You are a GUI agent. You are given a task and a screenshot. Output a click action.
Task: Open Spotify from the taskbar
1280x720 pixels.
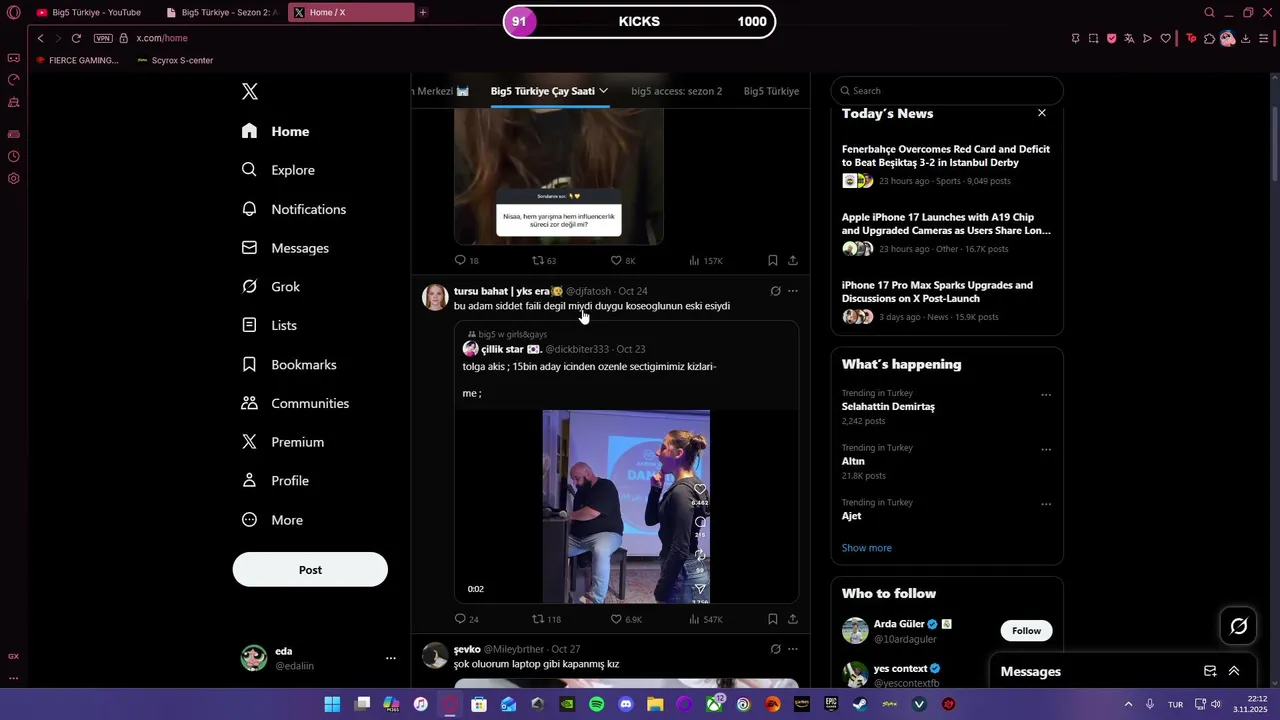[x=597, y=704]
